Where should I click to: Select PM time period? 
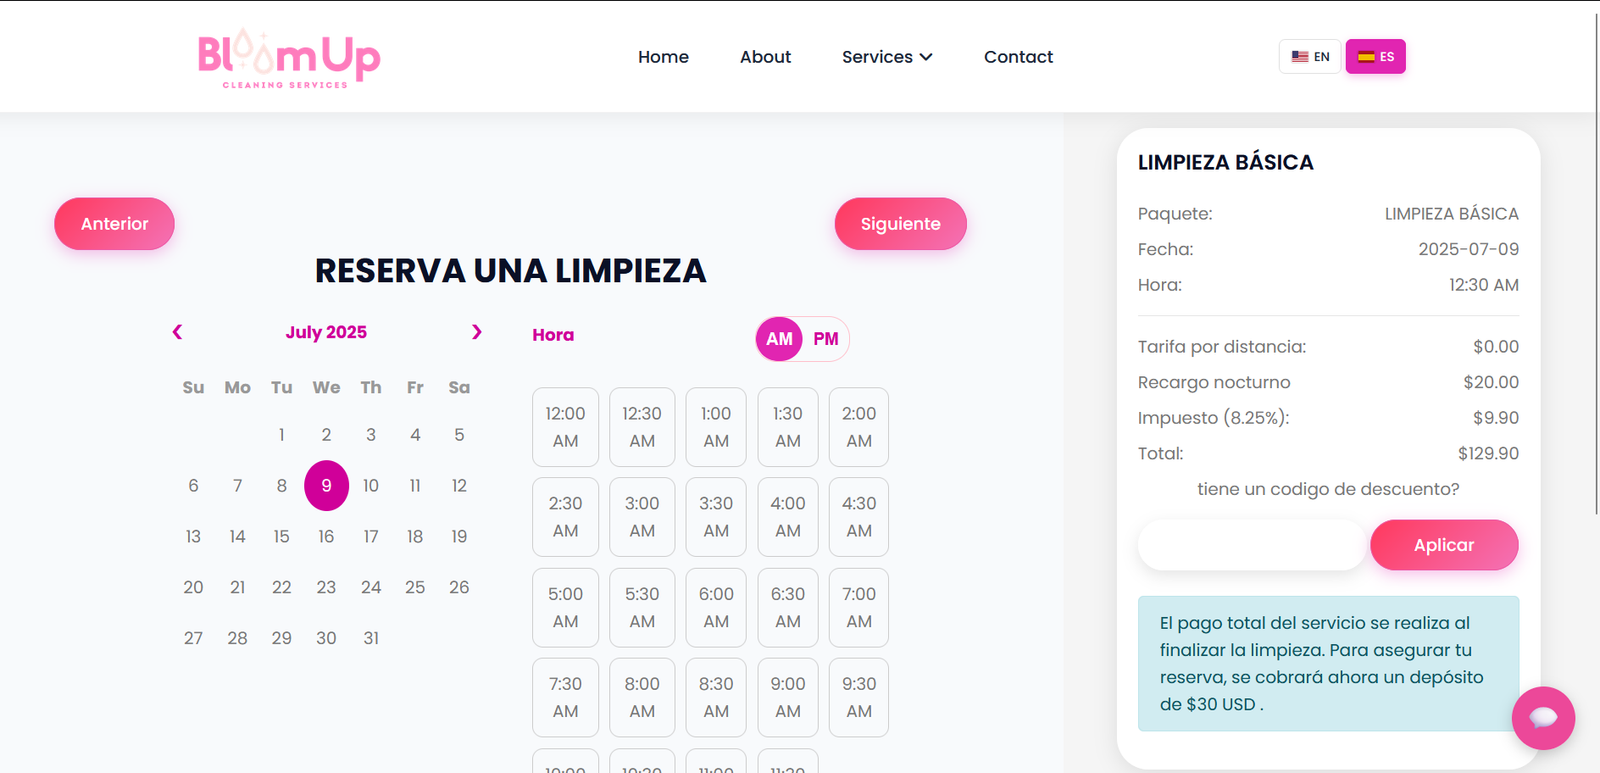[x=826, y=339]
